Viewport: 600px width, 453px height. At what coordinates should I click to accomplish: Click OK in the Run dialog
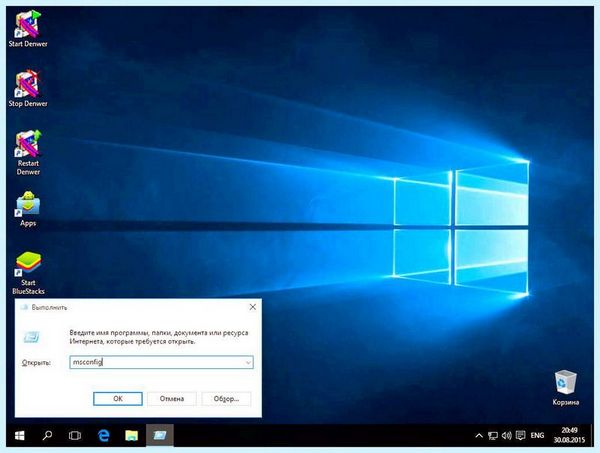coord(118,399)
